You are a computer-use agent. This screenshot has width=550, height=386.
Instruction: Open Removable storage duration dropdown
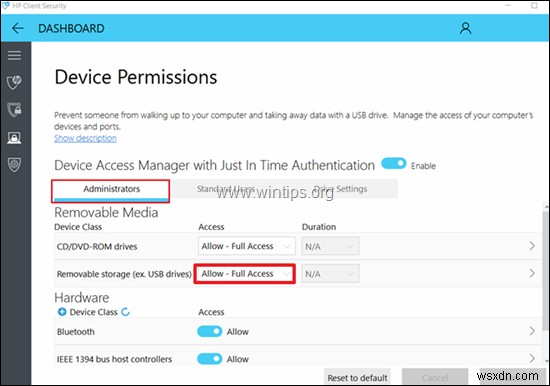[x=330, y=274]
